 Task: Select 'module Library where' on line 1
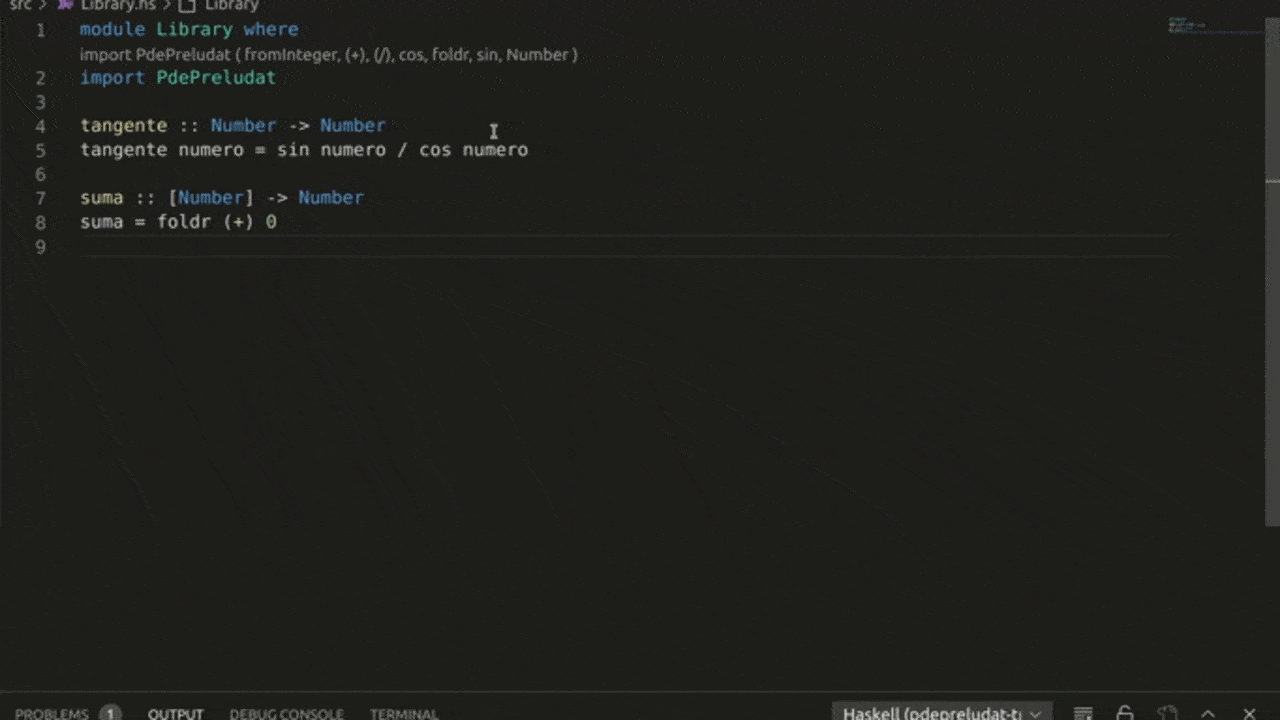click(189, 29)
